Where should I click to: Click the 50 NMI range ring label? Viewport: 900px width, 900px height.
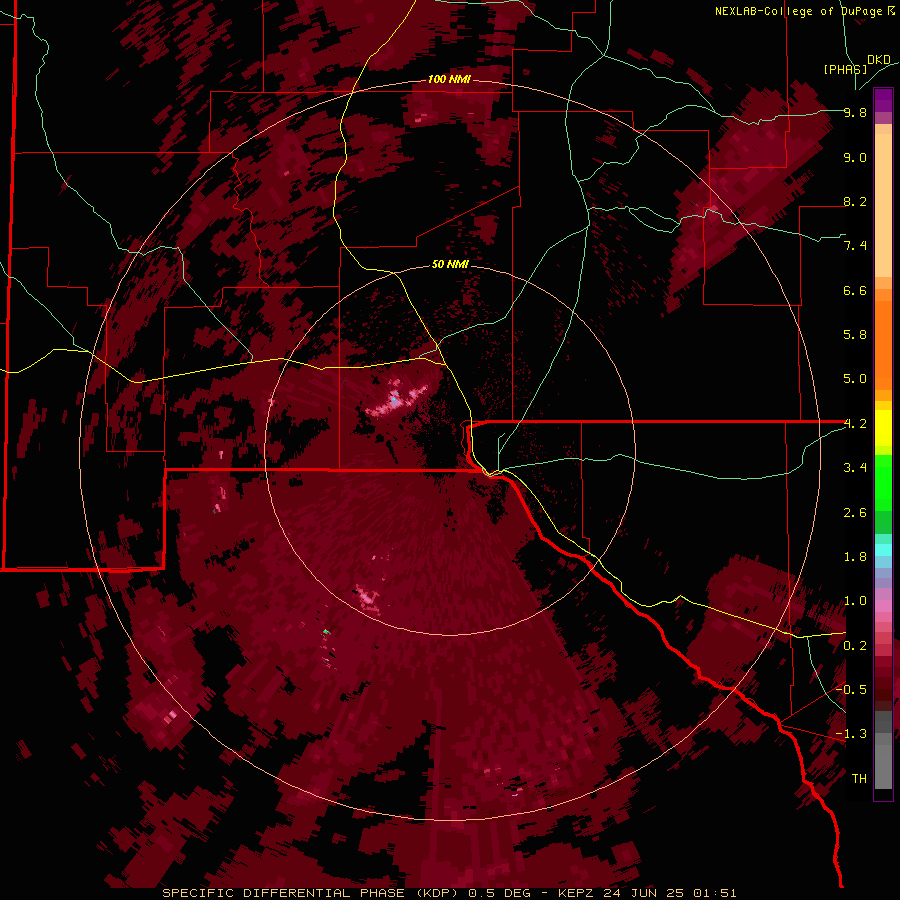[x=450, y=264]
